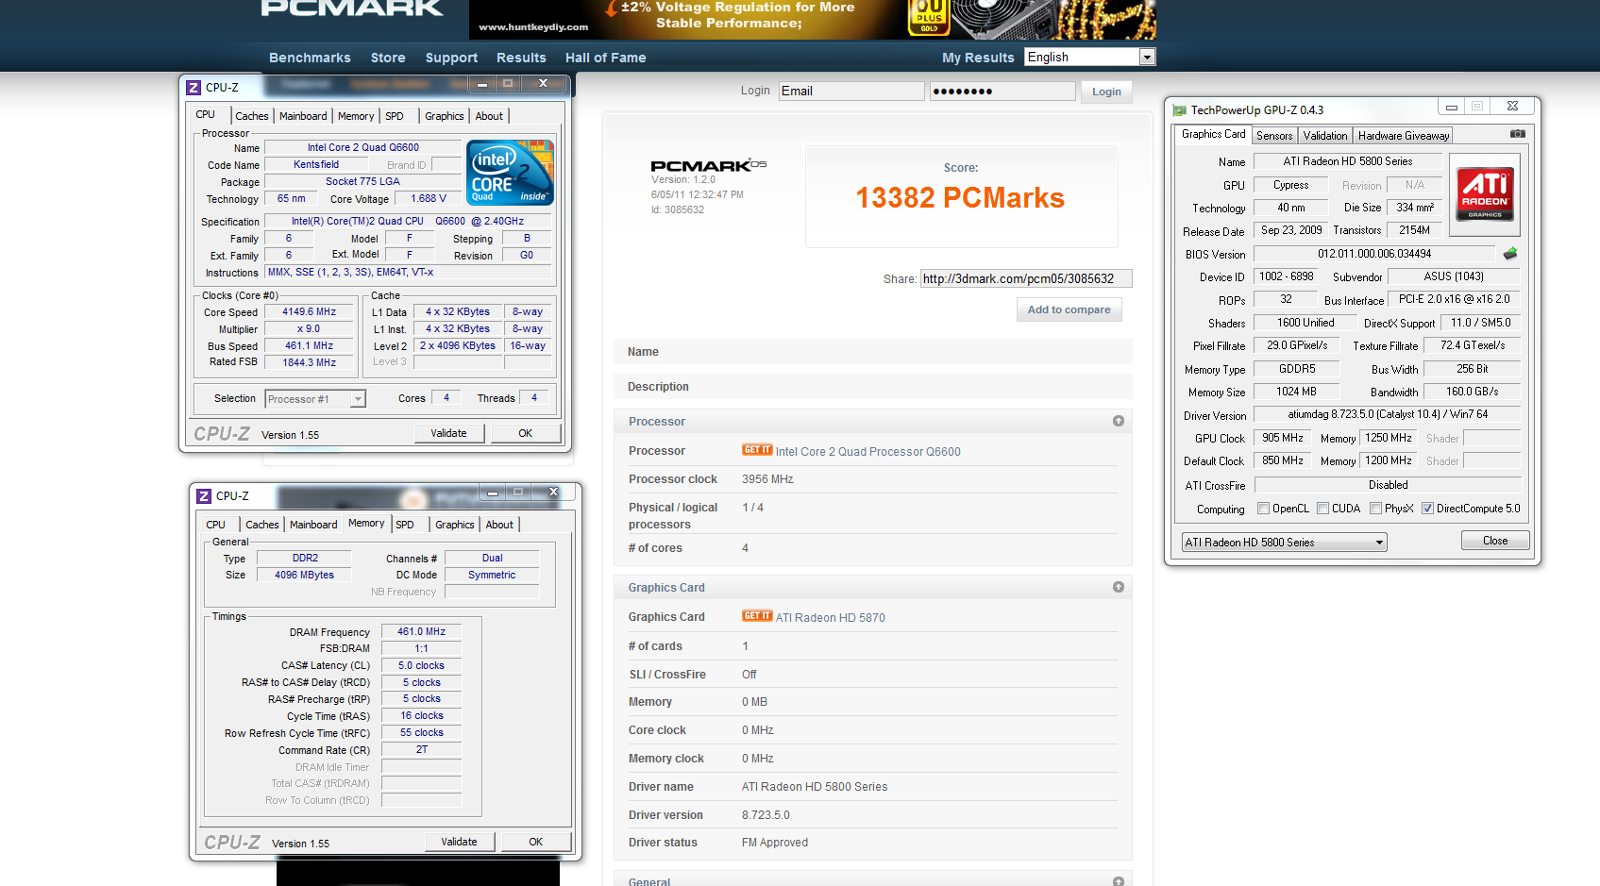
Task: Click the green BIOS save chip icon
Action: coord(1510,254)
